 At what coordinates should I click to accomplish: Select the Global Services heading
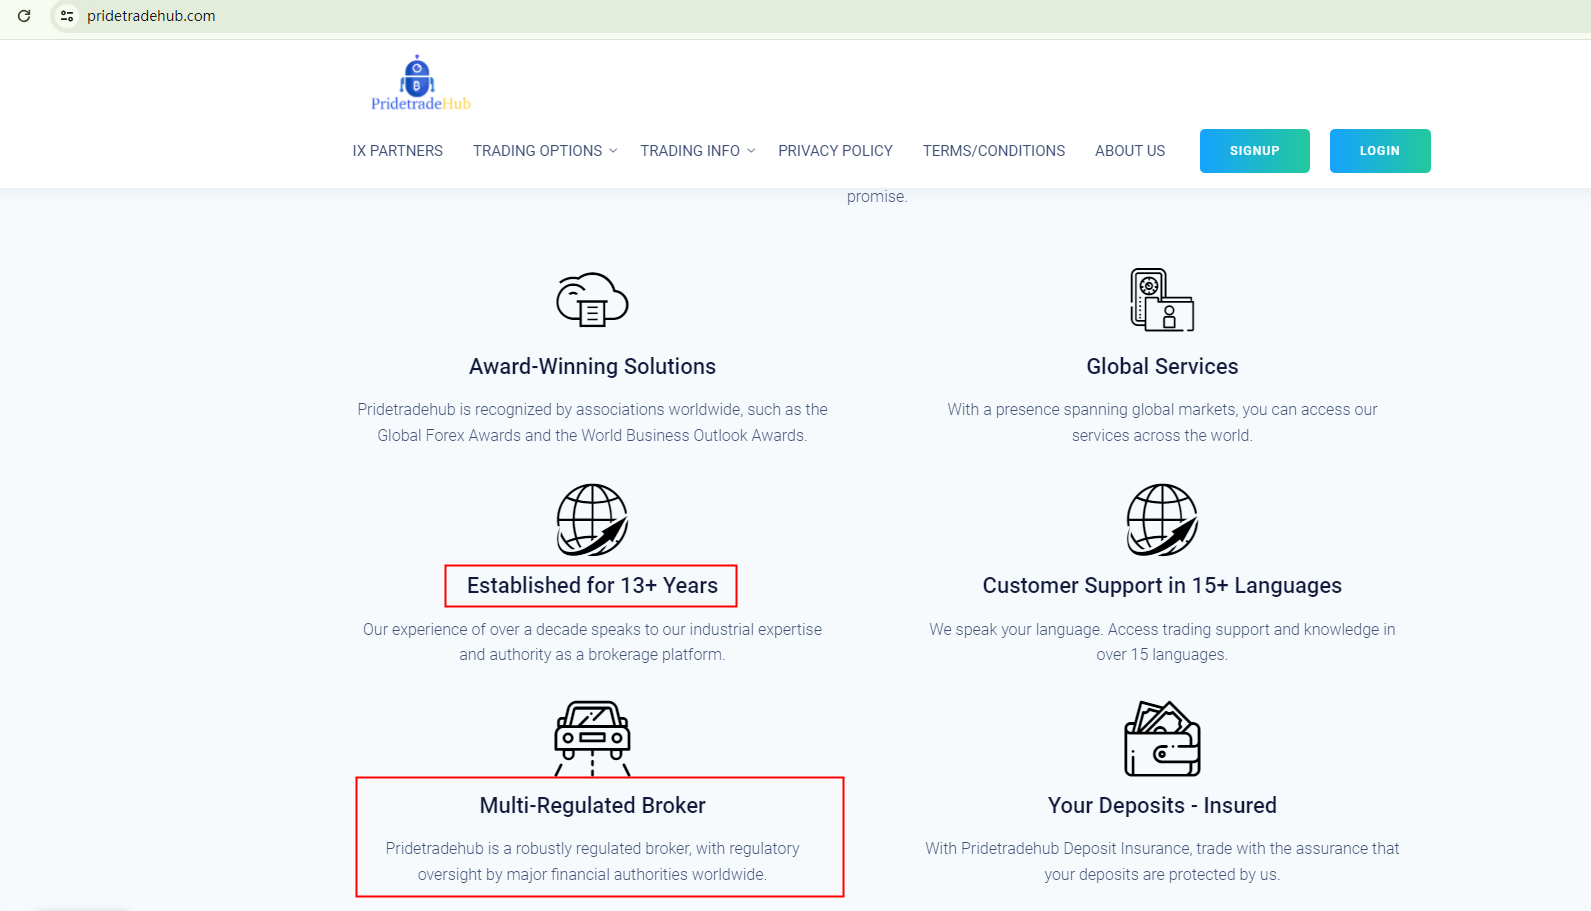pyautogui.click(x=1162, y=367)
